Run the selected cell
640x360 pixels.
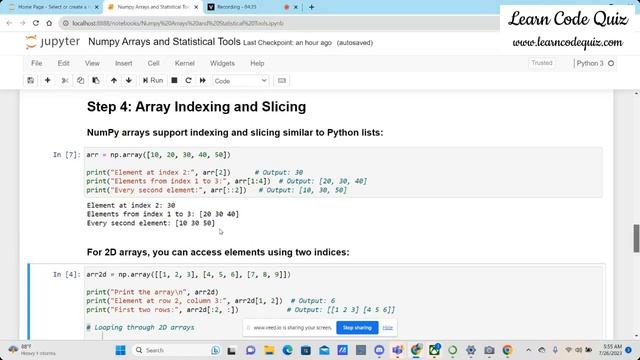[x=153, y=81]
